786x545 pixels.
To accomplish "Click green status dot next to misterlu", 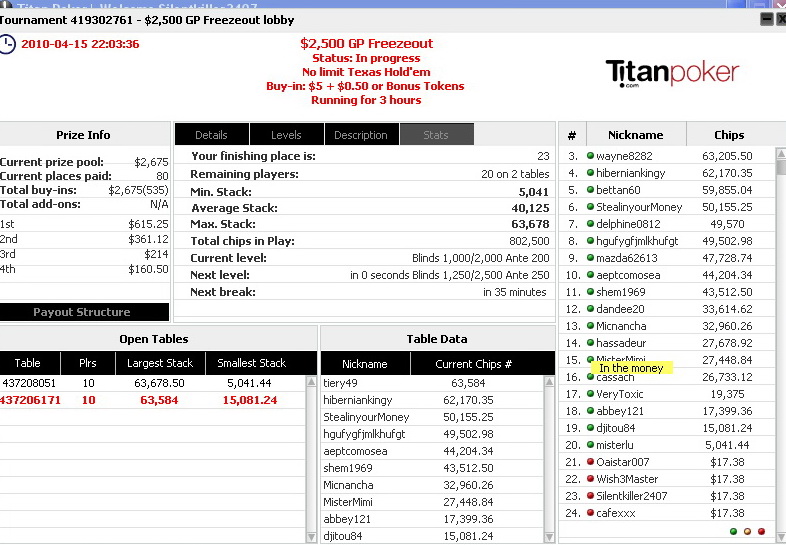I will pos(591,445).
